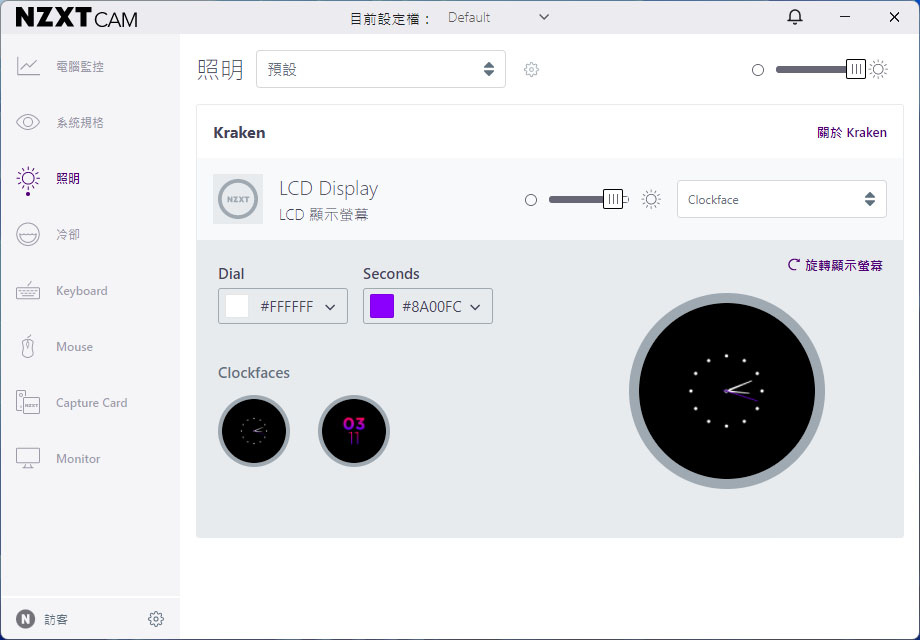Open the current profile Default dropdown
Viewport: 920px width, 640px height.
[x=498, y=18]
